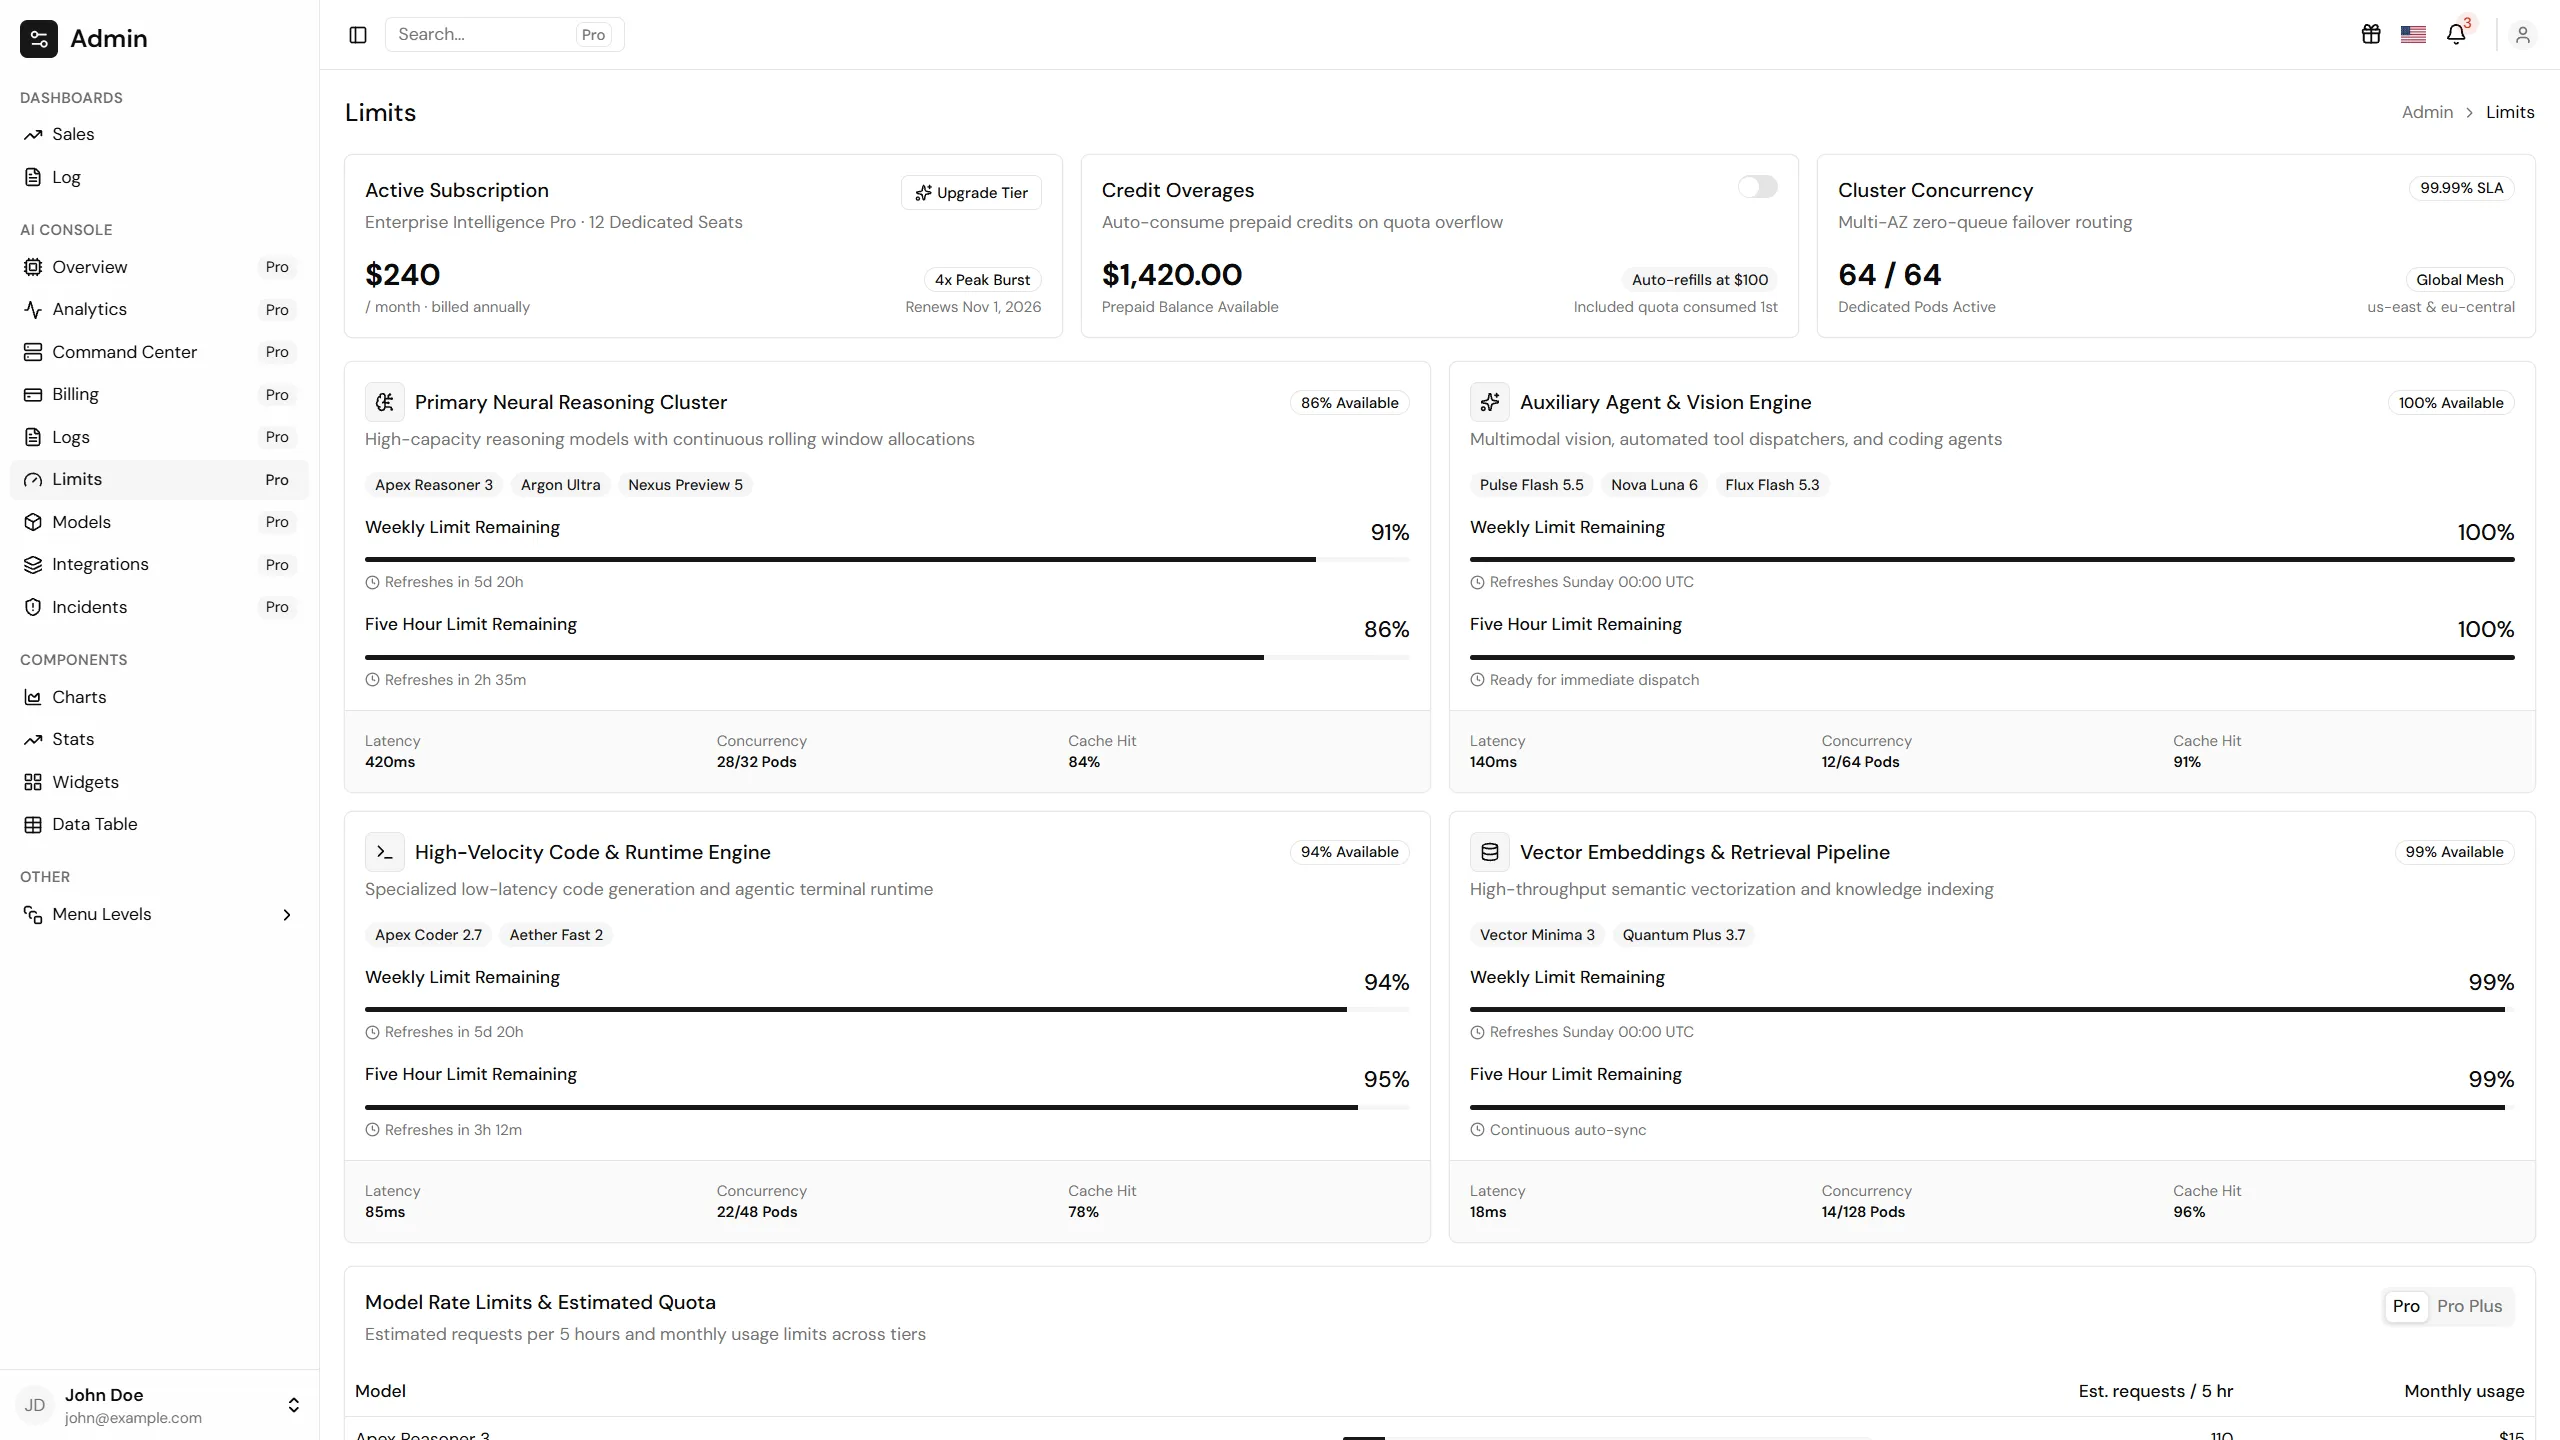Toggle the sidebar panel icon

[x=358, y=35]
